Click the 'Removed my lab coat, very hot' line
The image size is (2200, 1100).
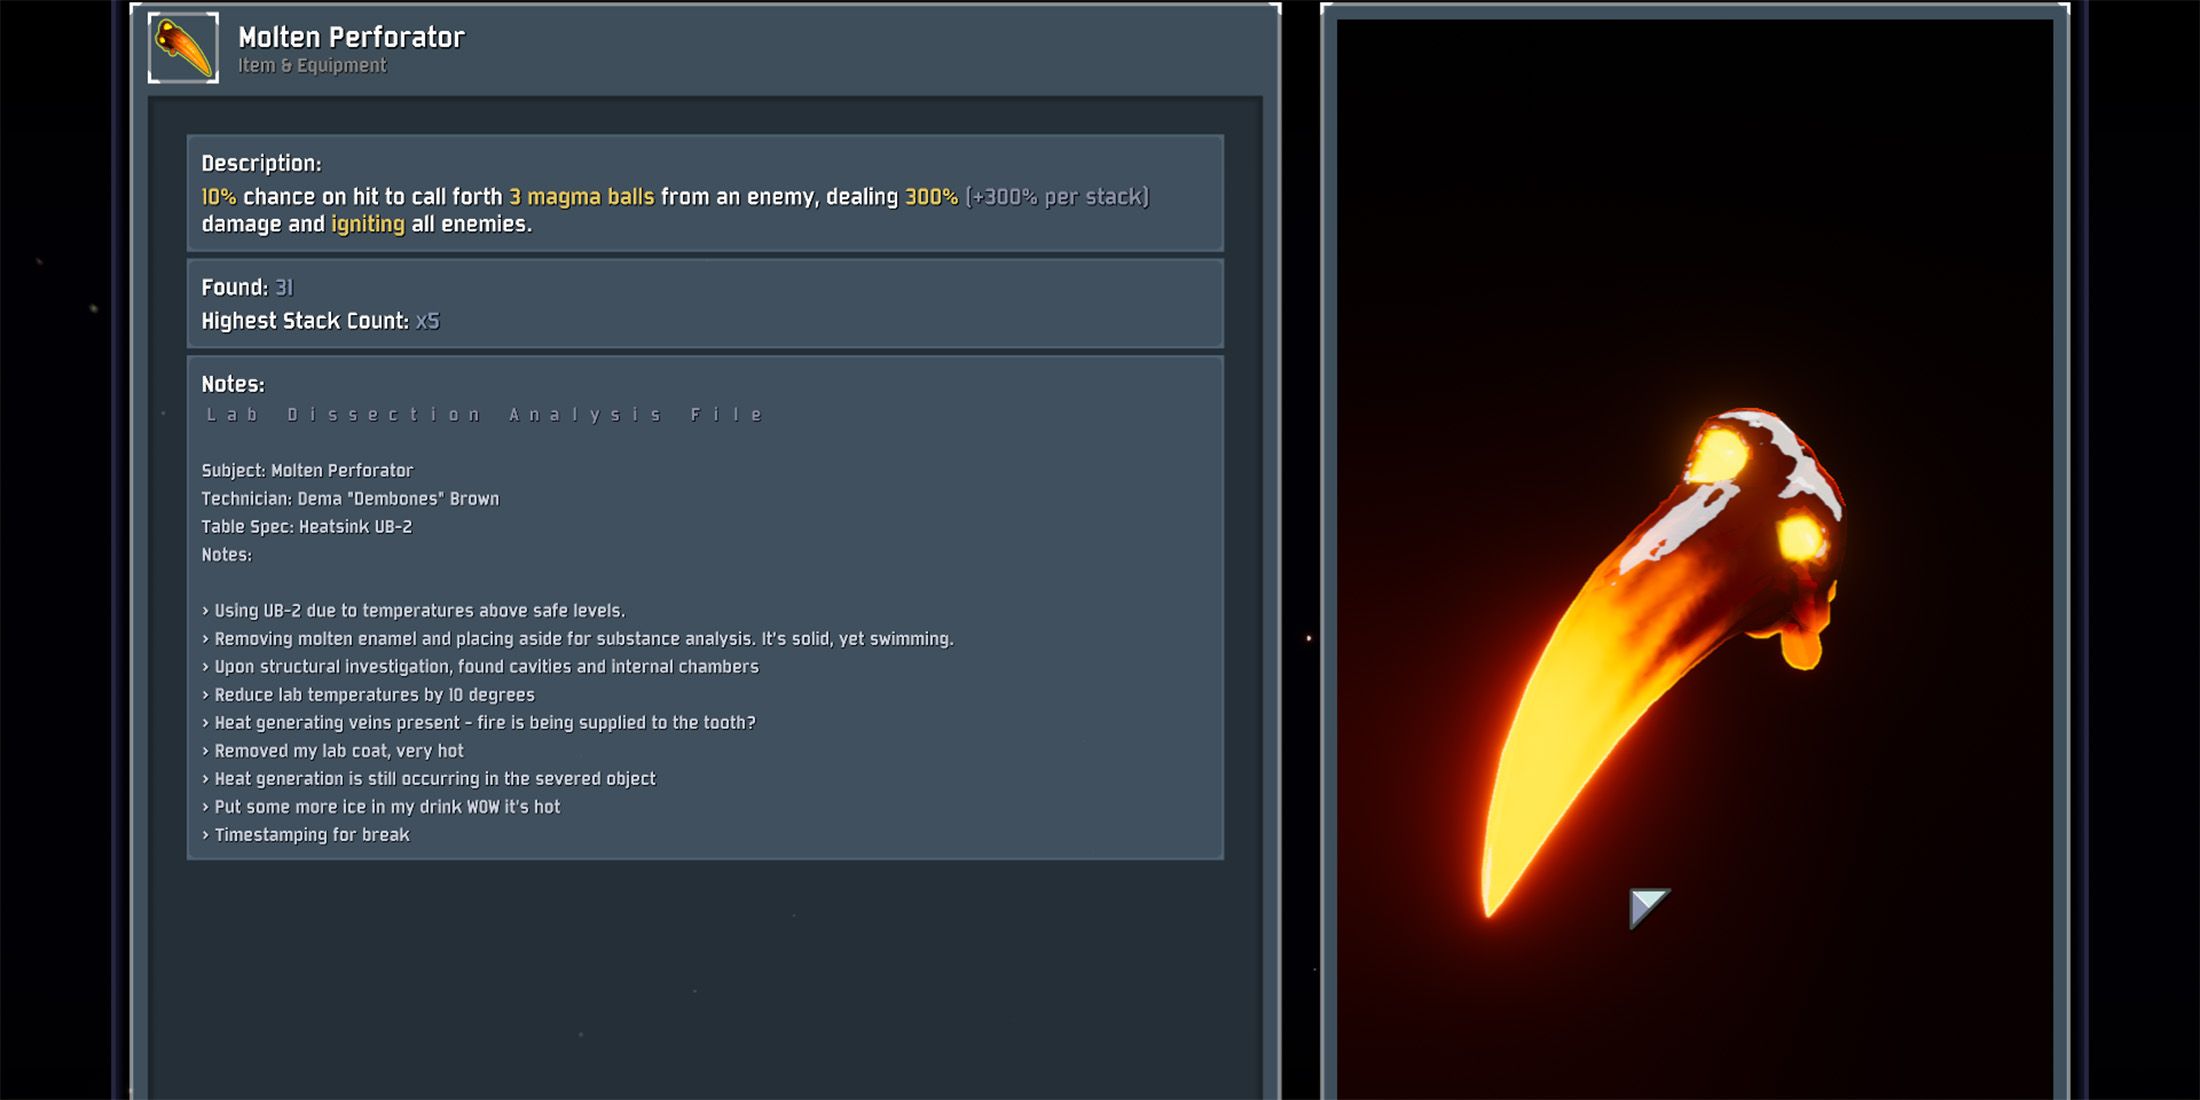(332, 750)
